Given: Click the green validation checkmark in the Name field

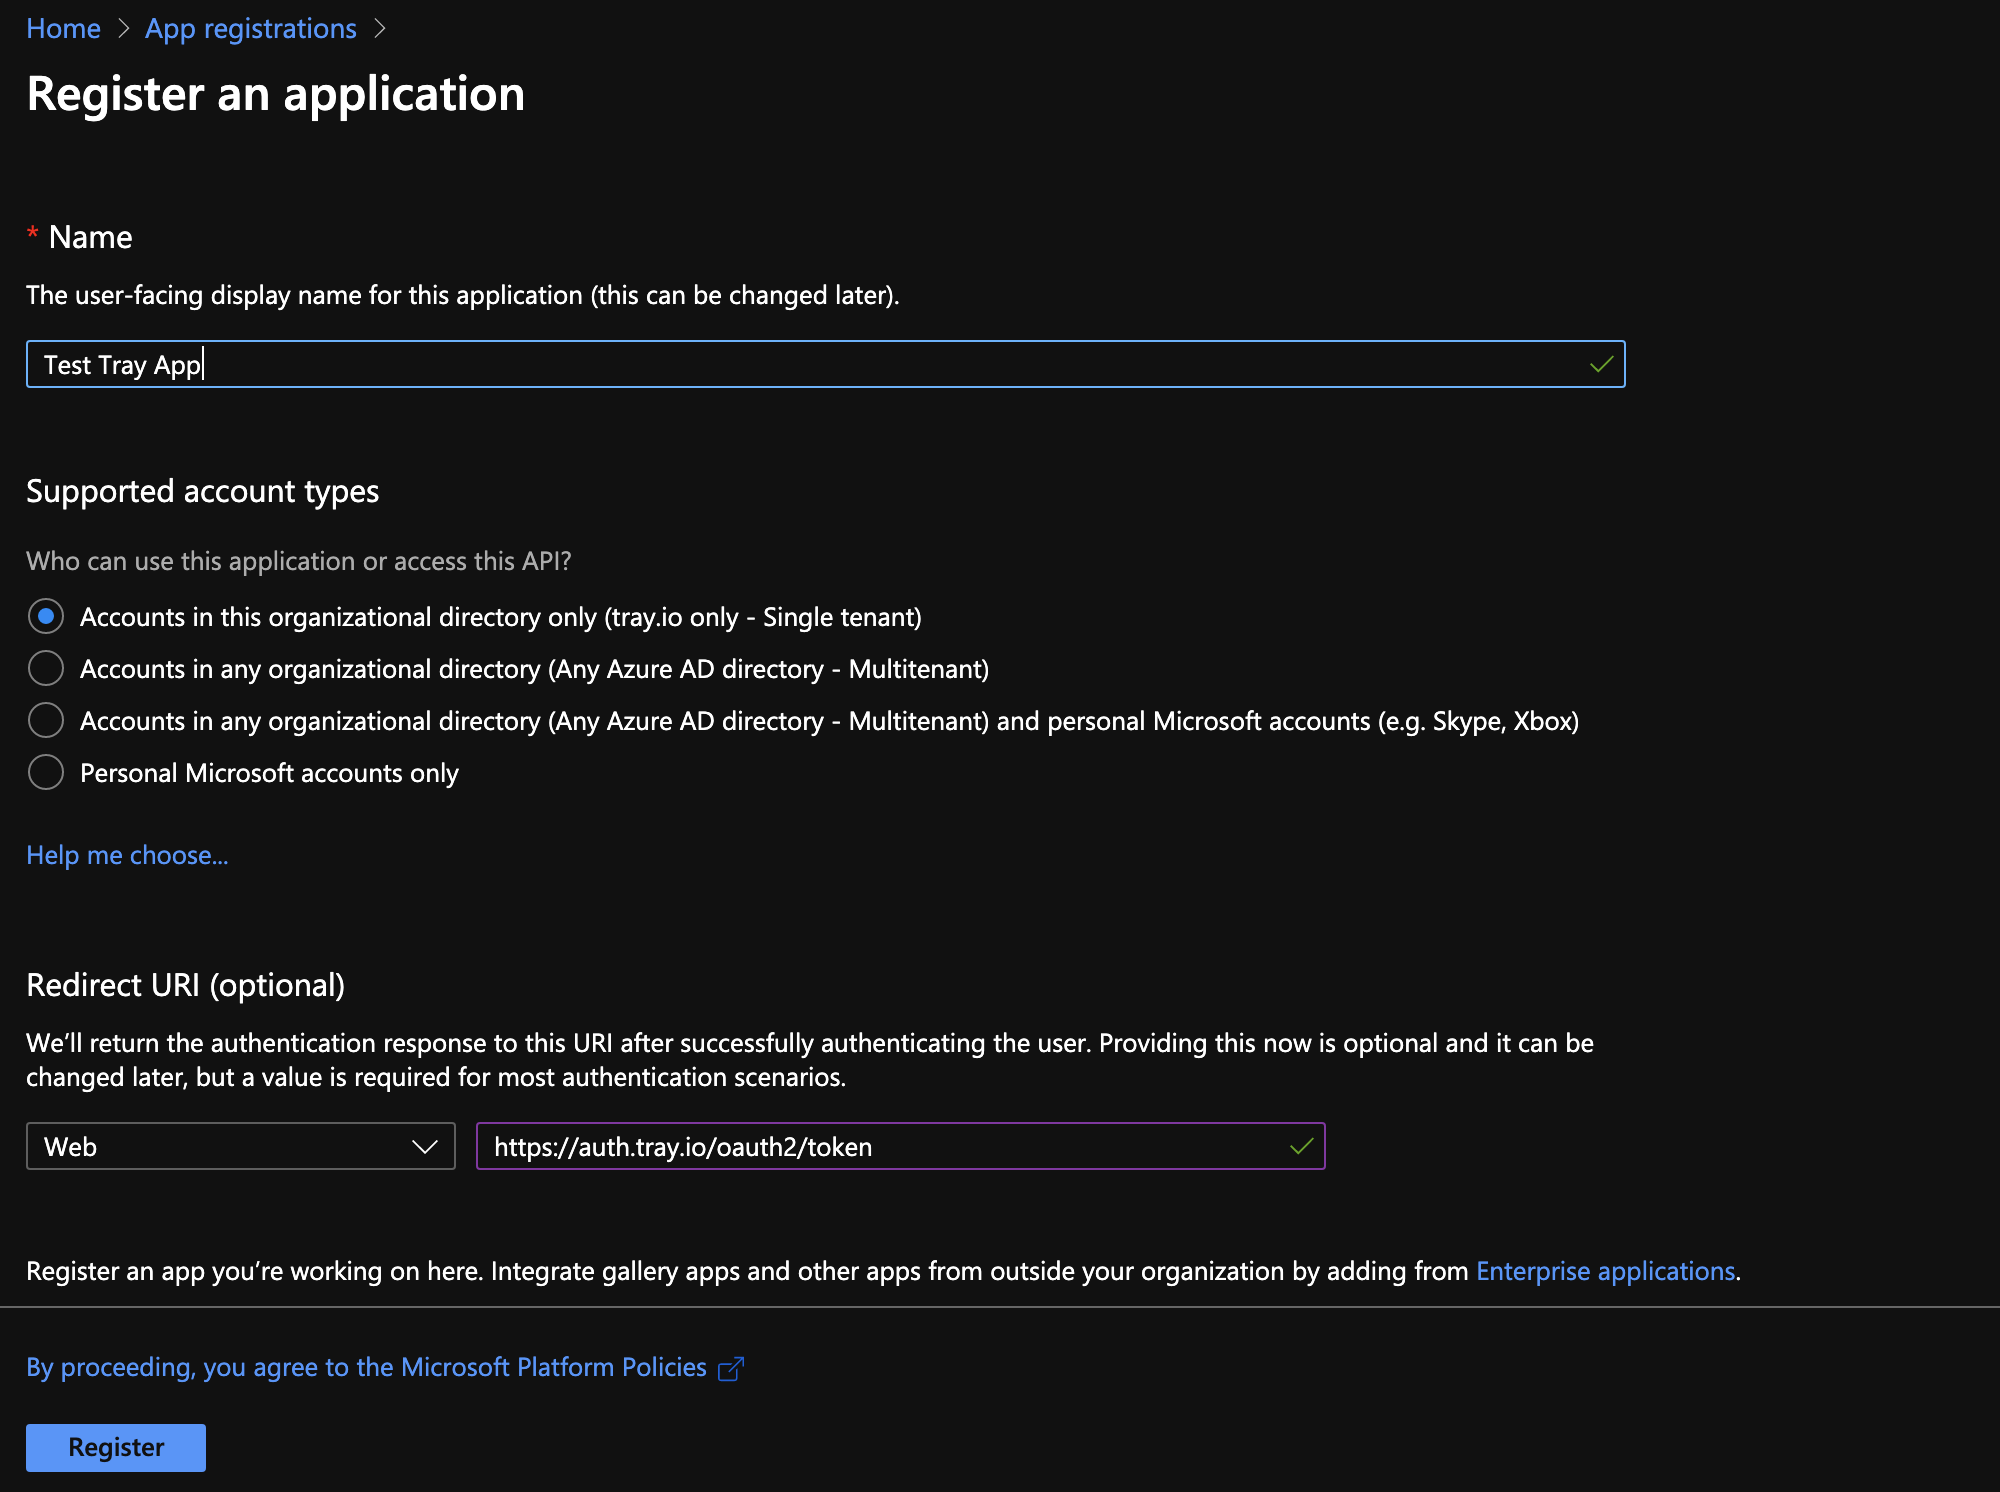Looking at the screenshot, I should pos(1601,363).
